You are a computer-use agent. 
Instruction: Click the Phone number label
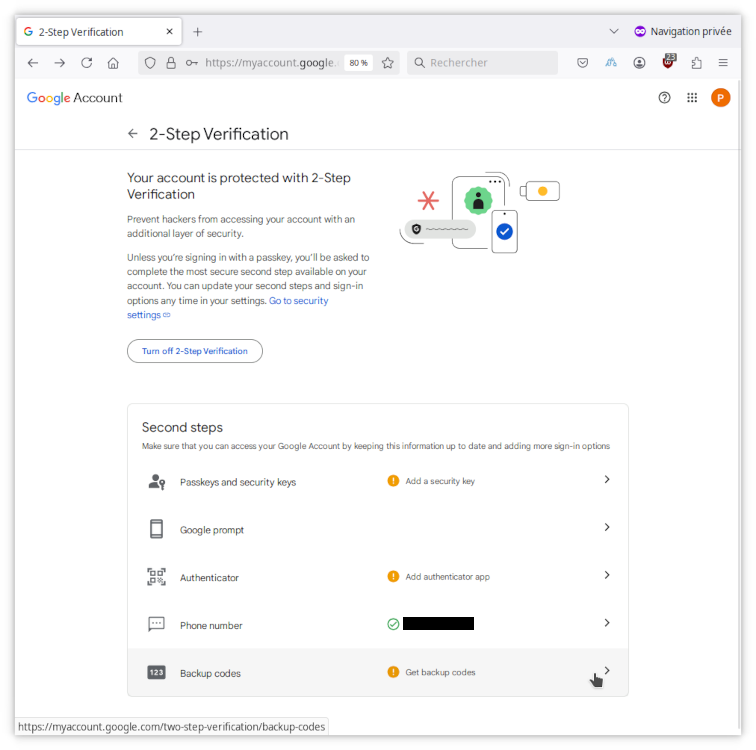[x=211, y=626]
